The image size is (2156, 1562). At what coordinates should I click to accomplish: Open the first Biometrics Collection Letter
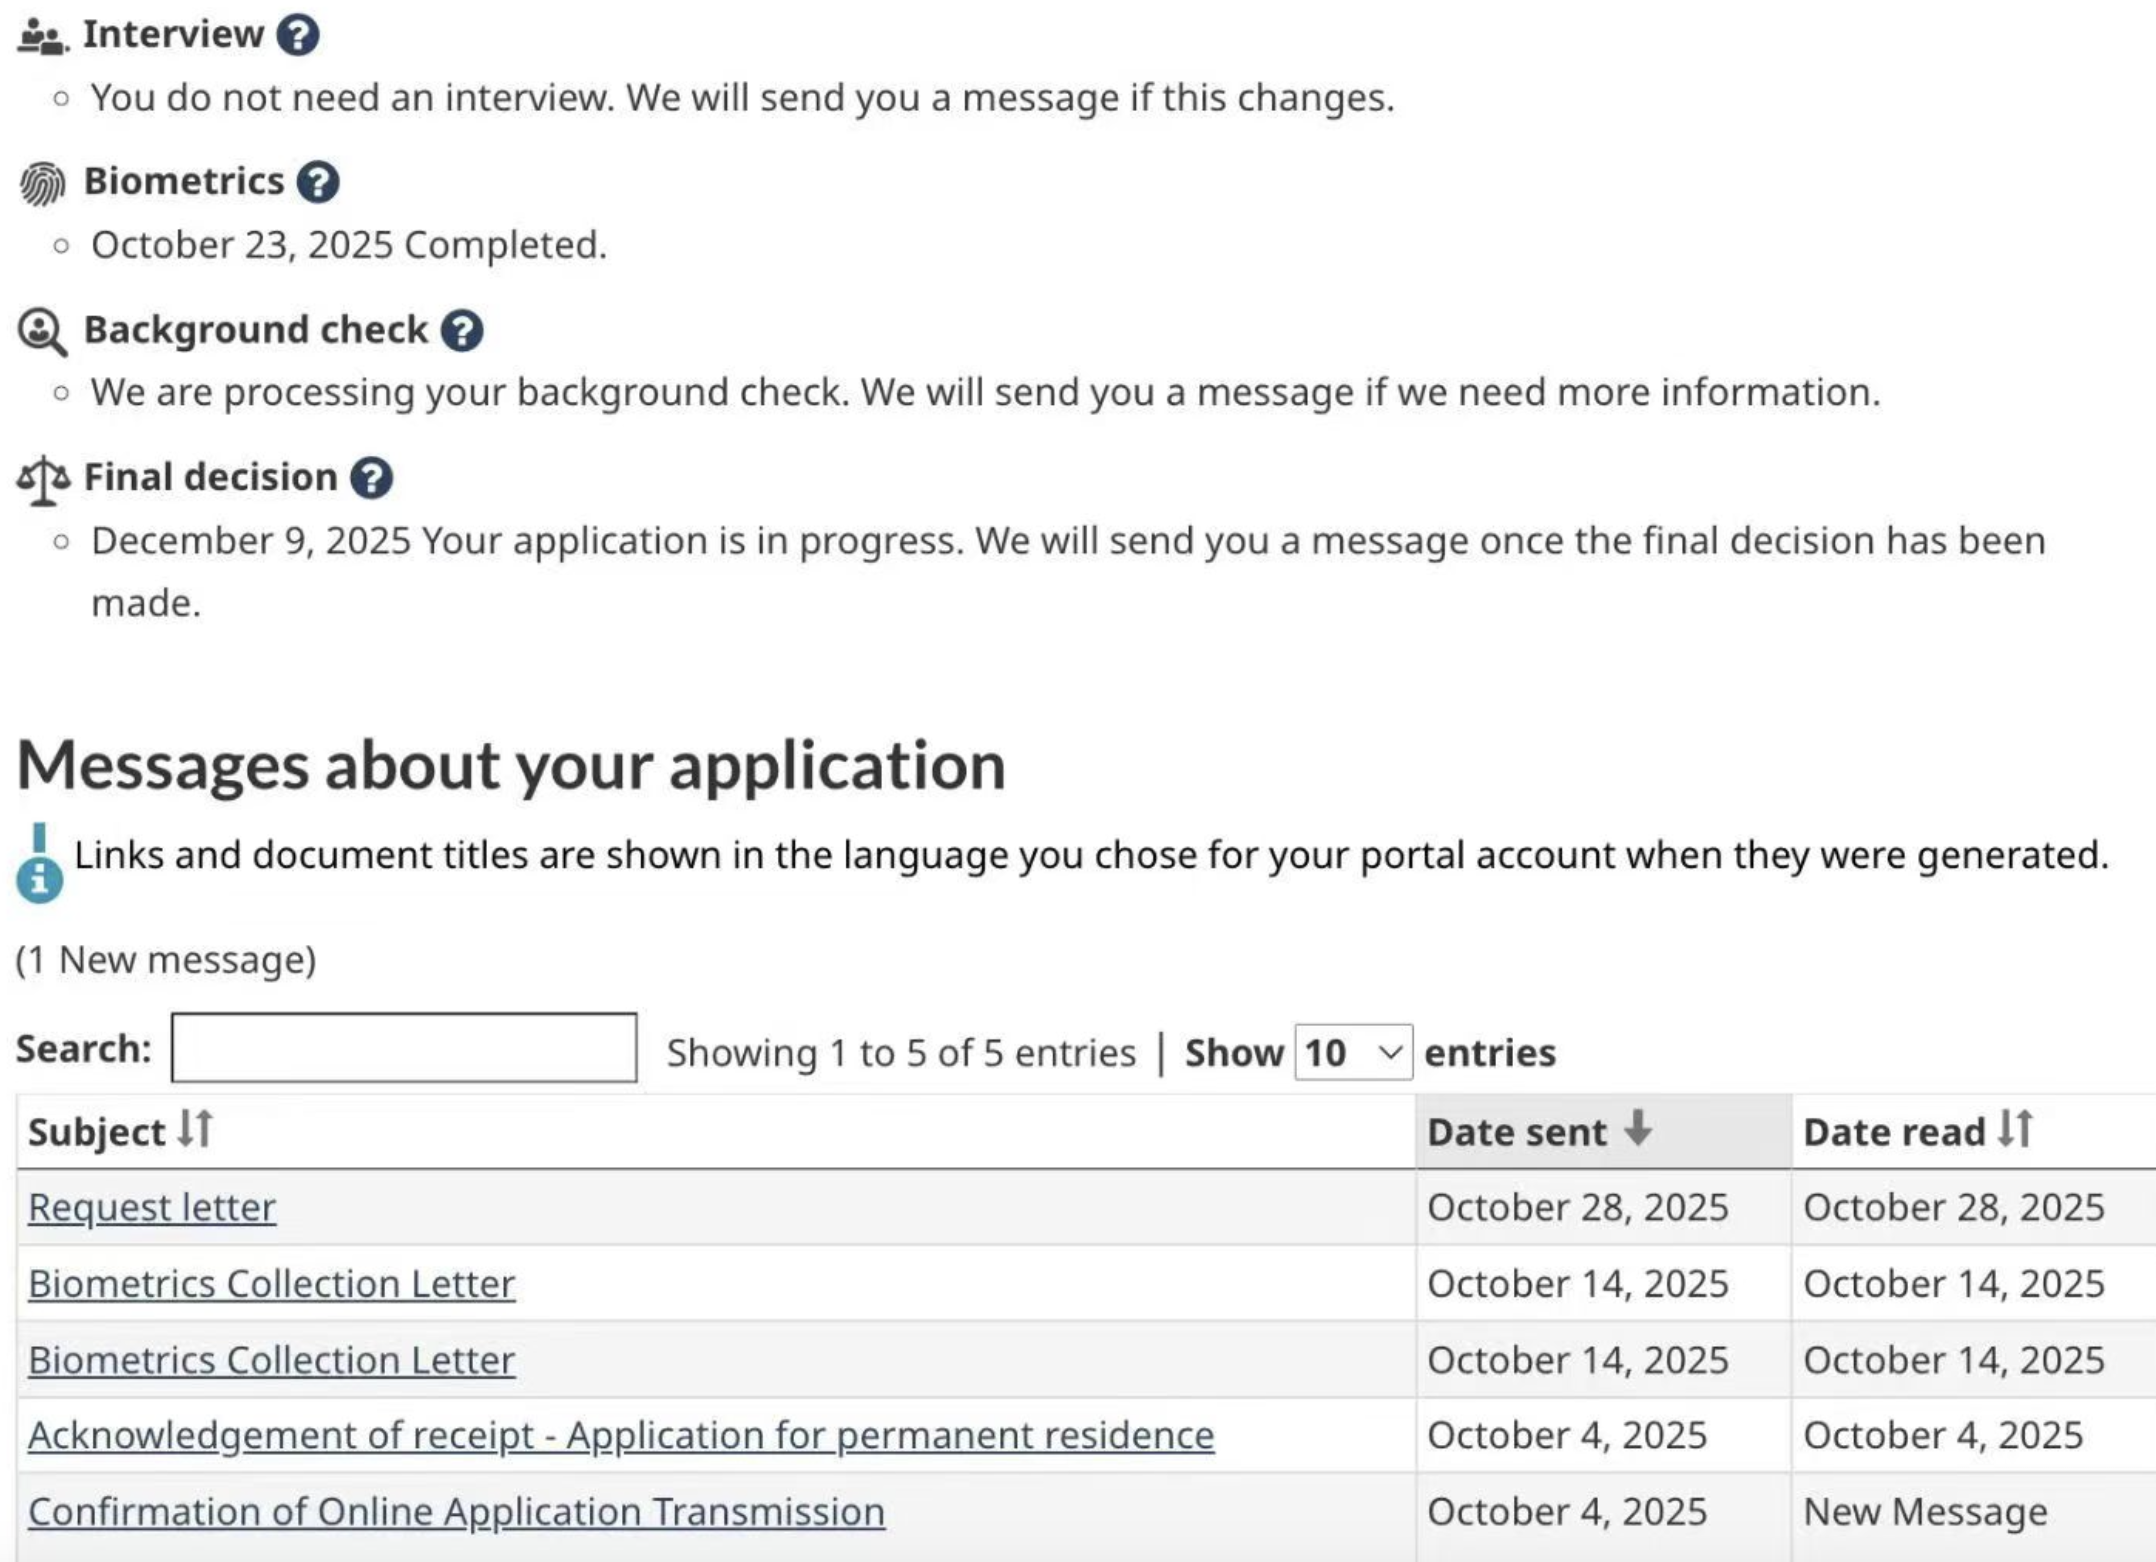coord(271,1283)
